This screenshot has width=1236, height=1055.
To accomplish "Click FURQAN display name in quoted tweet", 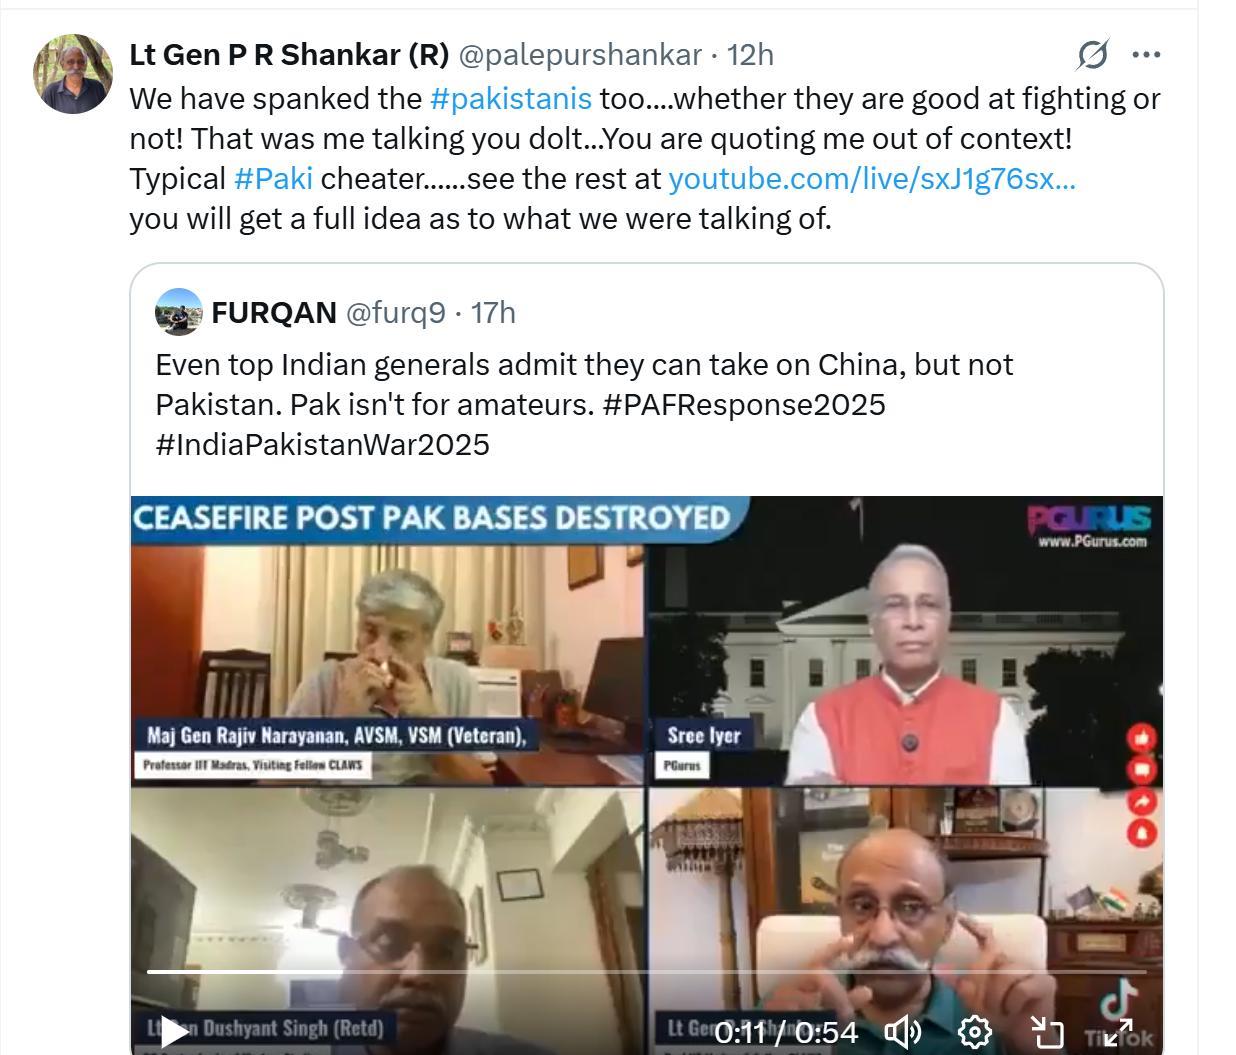I will [x=274, y=312].
